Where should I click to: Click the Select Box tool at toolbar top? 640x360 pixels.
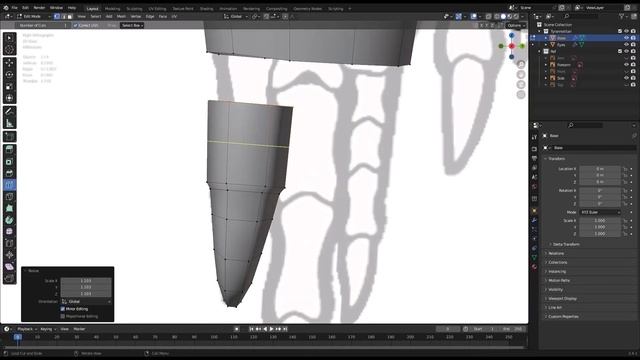(9, 38)
